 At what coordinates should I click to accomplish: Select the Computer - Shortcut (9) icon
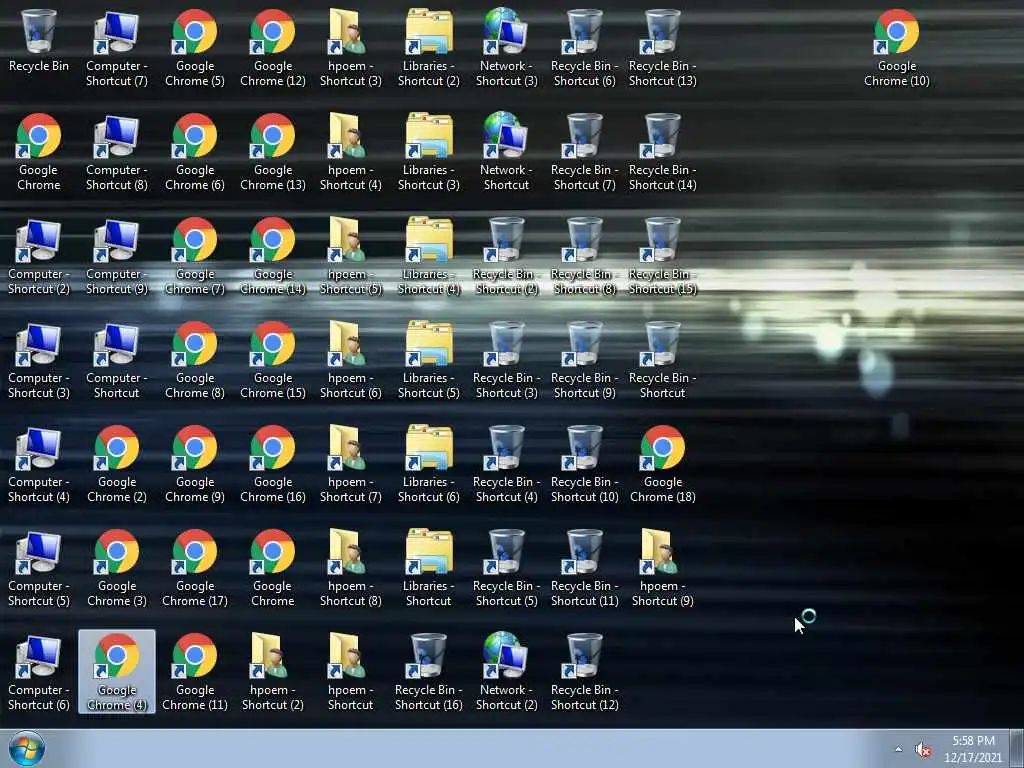pyautogui.click(x=116, y=255)
